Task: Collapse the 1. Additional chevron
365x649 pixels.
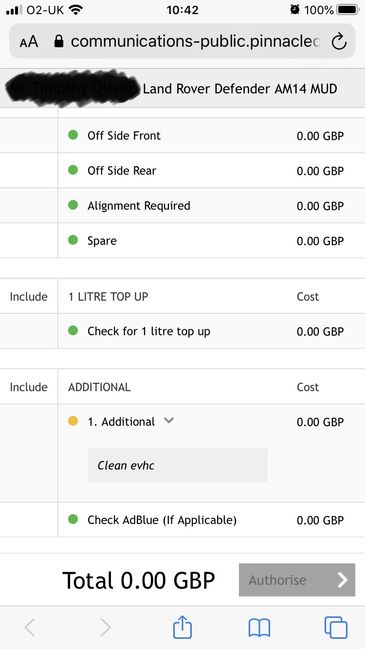Action: coord(168,421)
